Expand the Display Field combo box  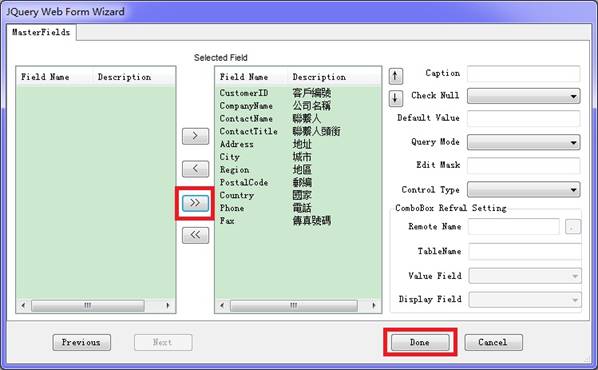pos(525,299)
